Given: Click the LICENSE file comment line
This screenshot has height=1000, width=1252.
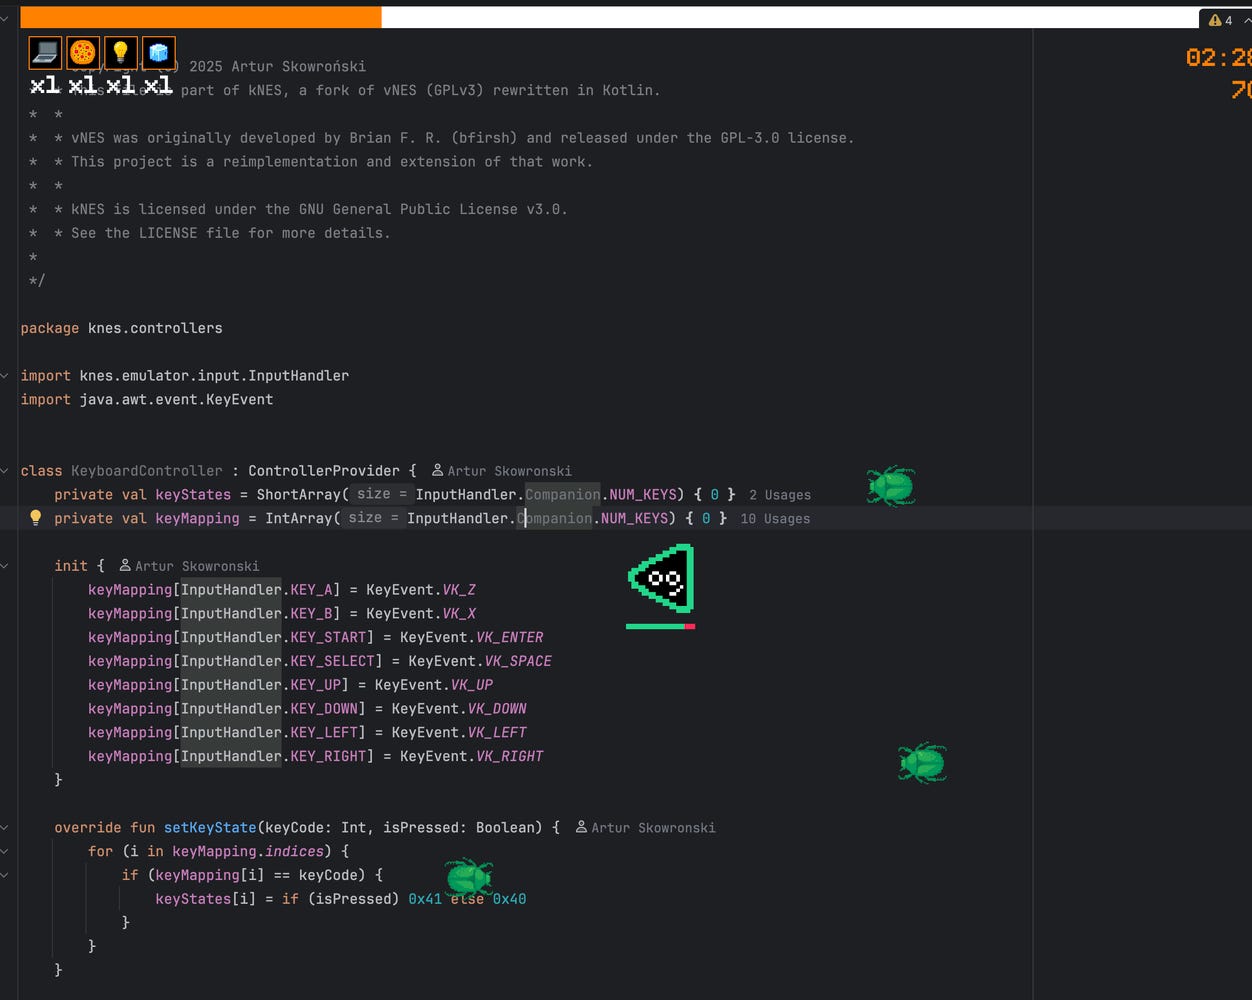Looking at the screenshot, I should click(209, 233).
